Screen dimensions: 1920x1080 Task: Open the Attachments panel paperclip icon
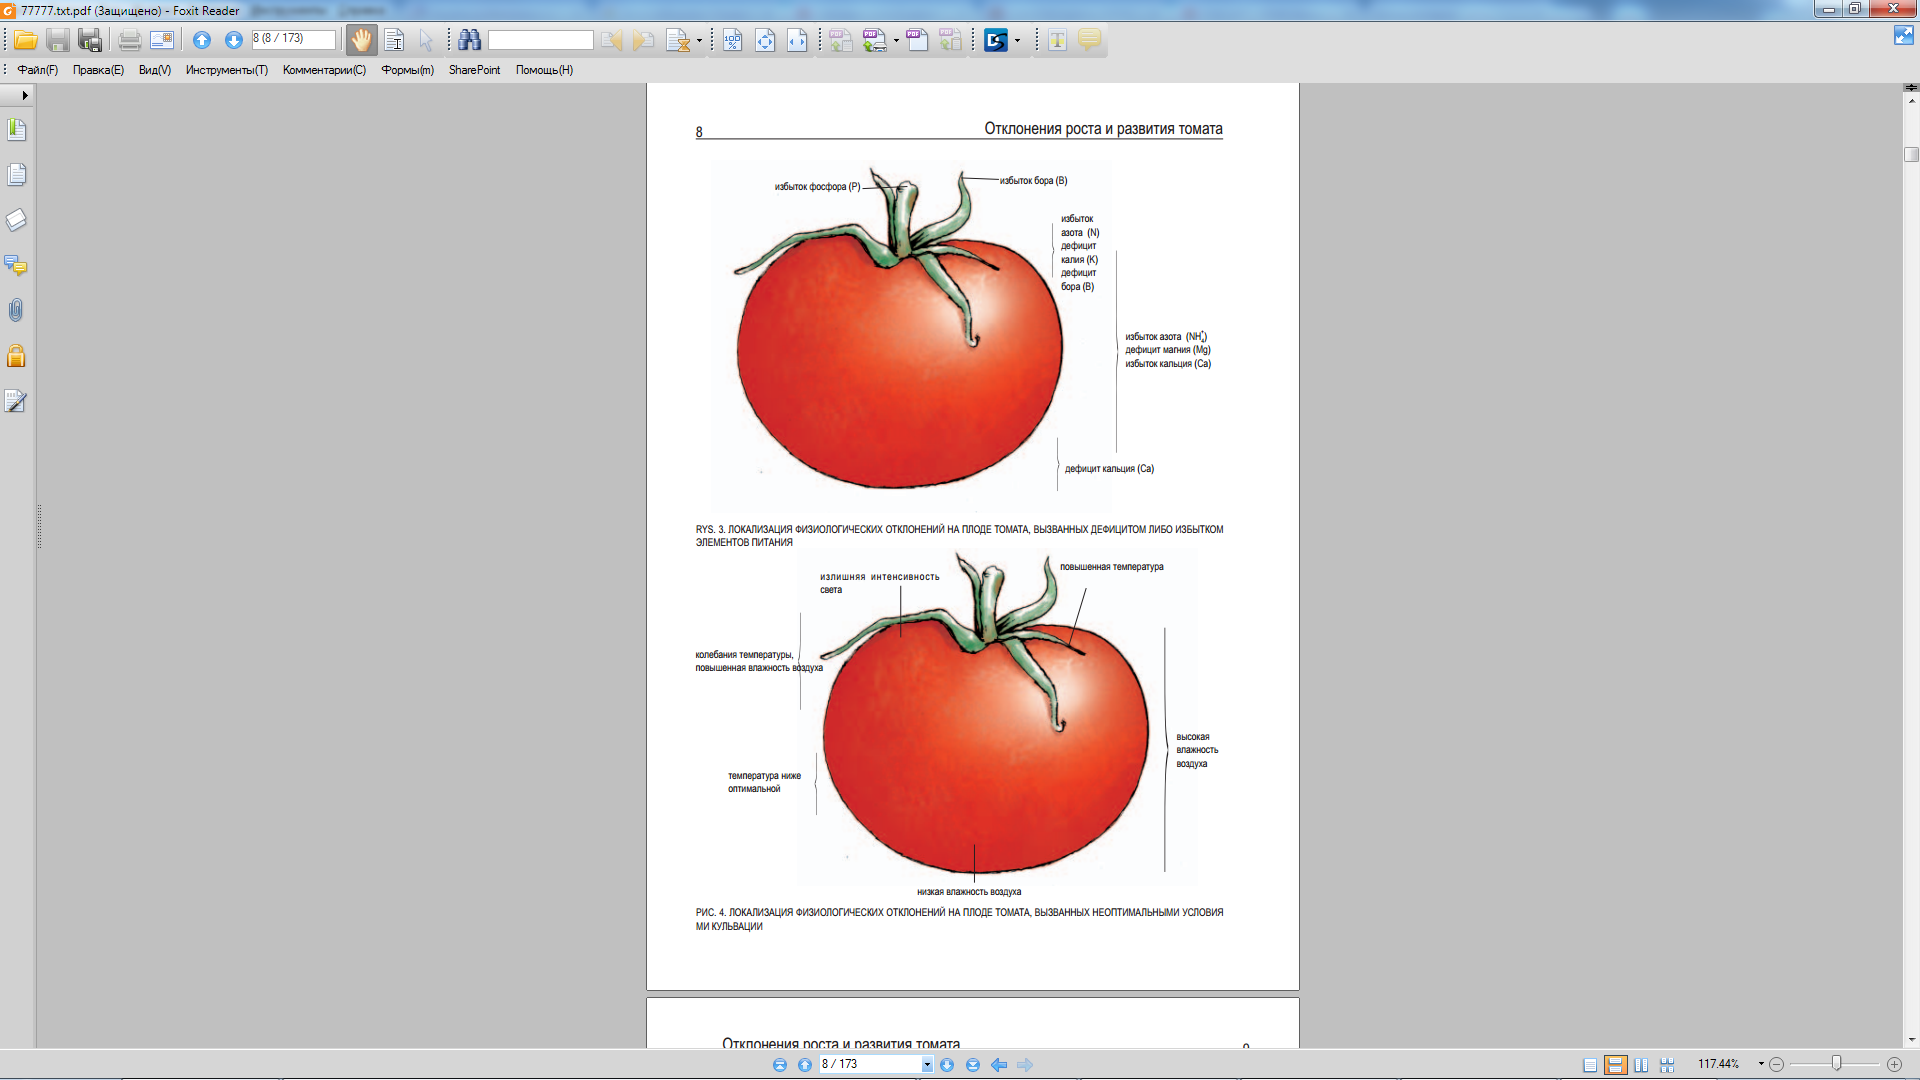(16, 311)
